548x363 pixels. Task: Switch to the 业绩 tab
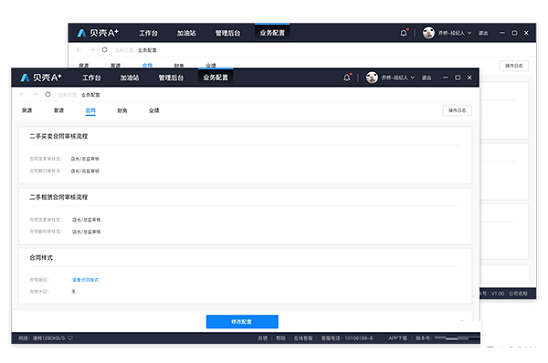[154, 110]
